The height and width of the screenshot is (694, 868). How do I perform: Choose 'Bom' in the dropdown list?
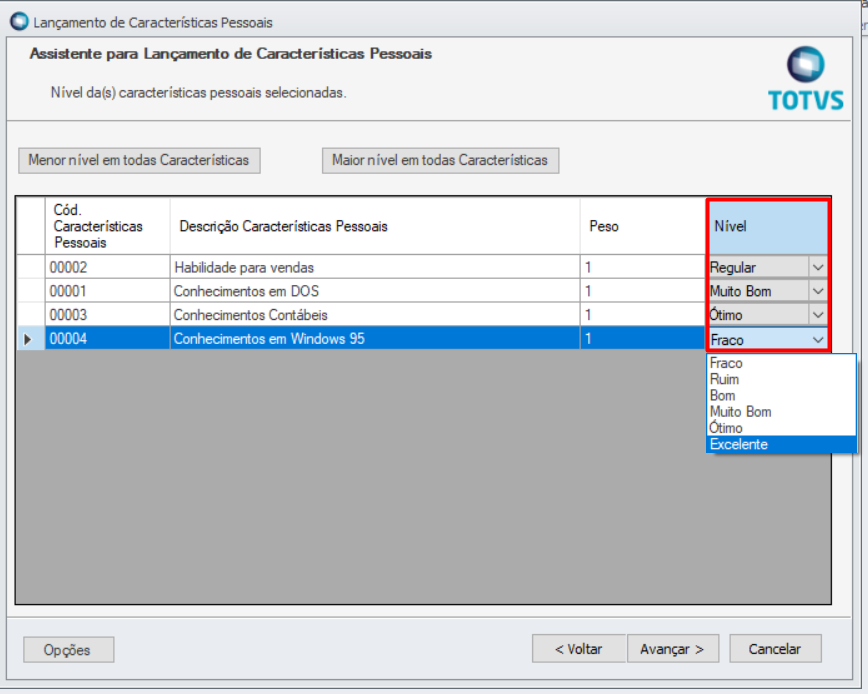click(781, 396)
